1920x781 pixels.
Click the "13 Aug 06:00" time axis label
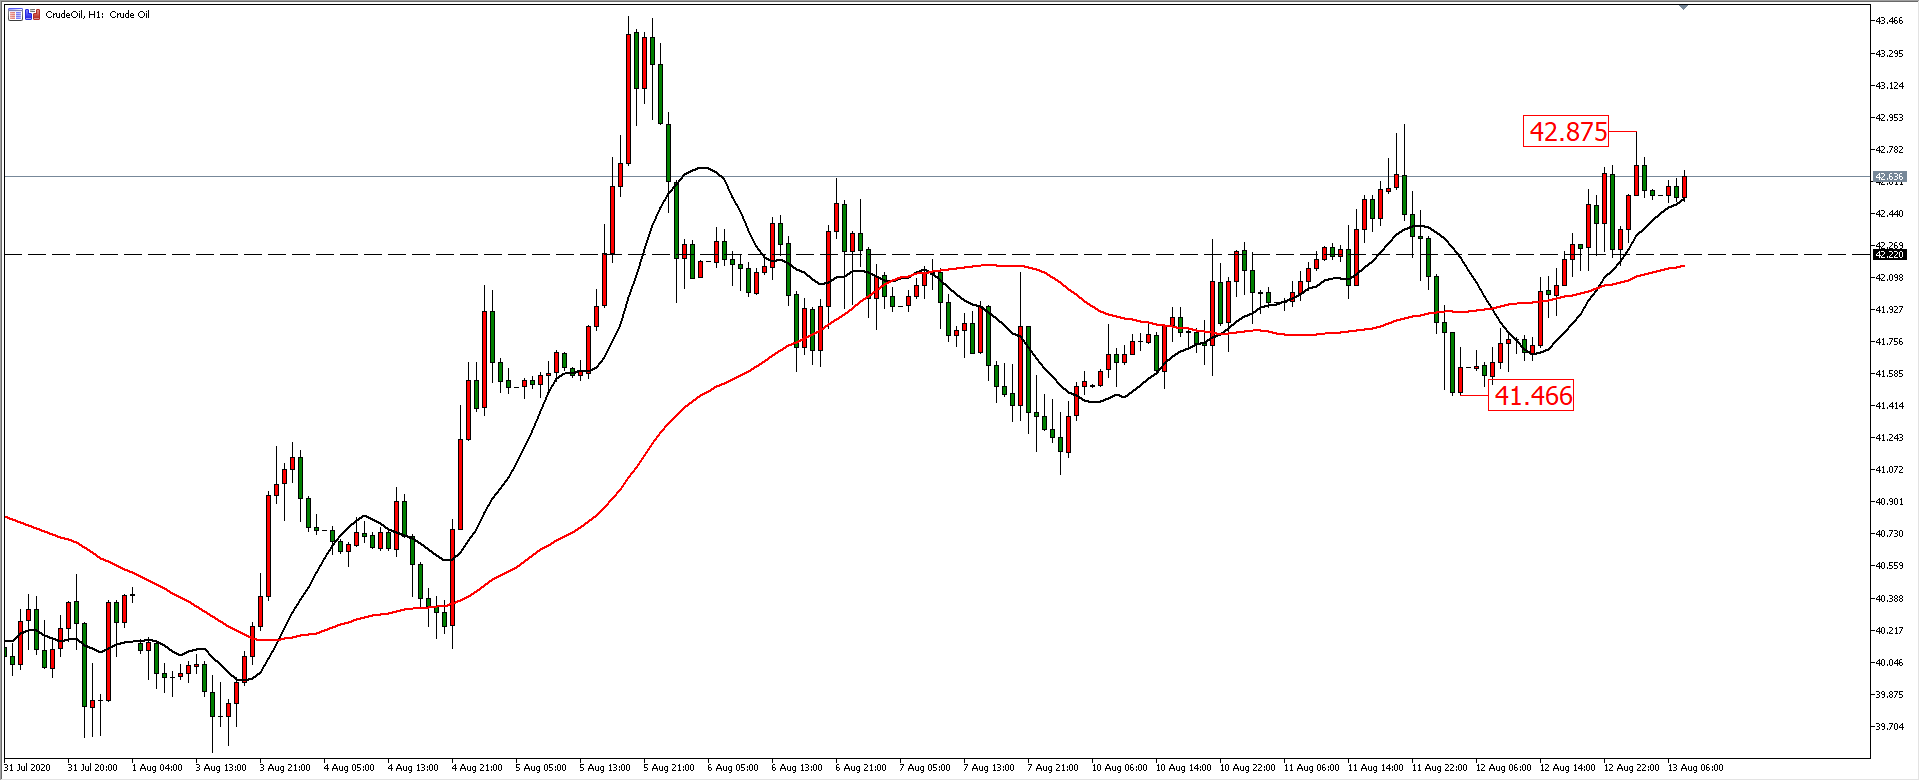click(x=1695, y=768)
